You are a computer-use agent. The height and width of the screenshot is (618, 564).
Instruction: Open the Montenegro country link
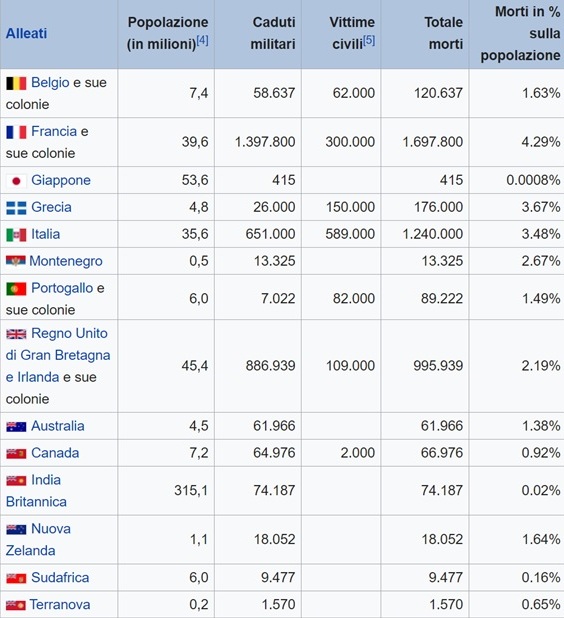(66, 261)
